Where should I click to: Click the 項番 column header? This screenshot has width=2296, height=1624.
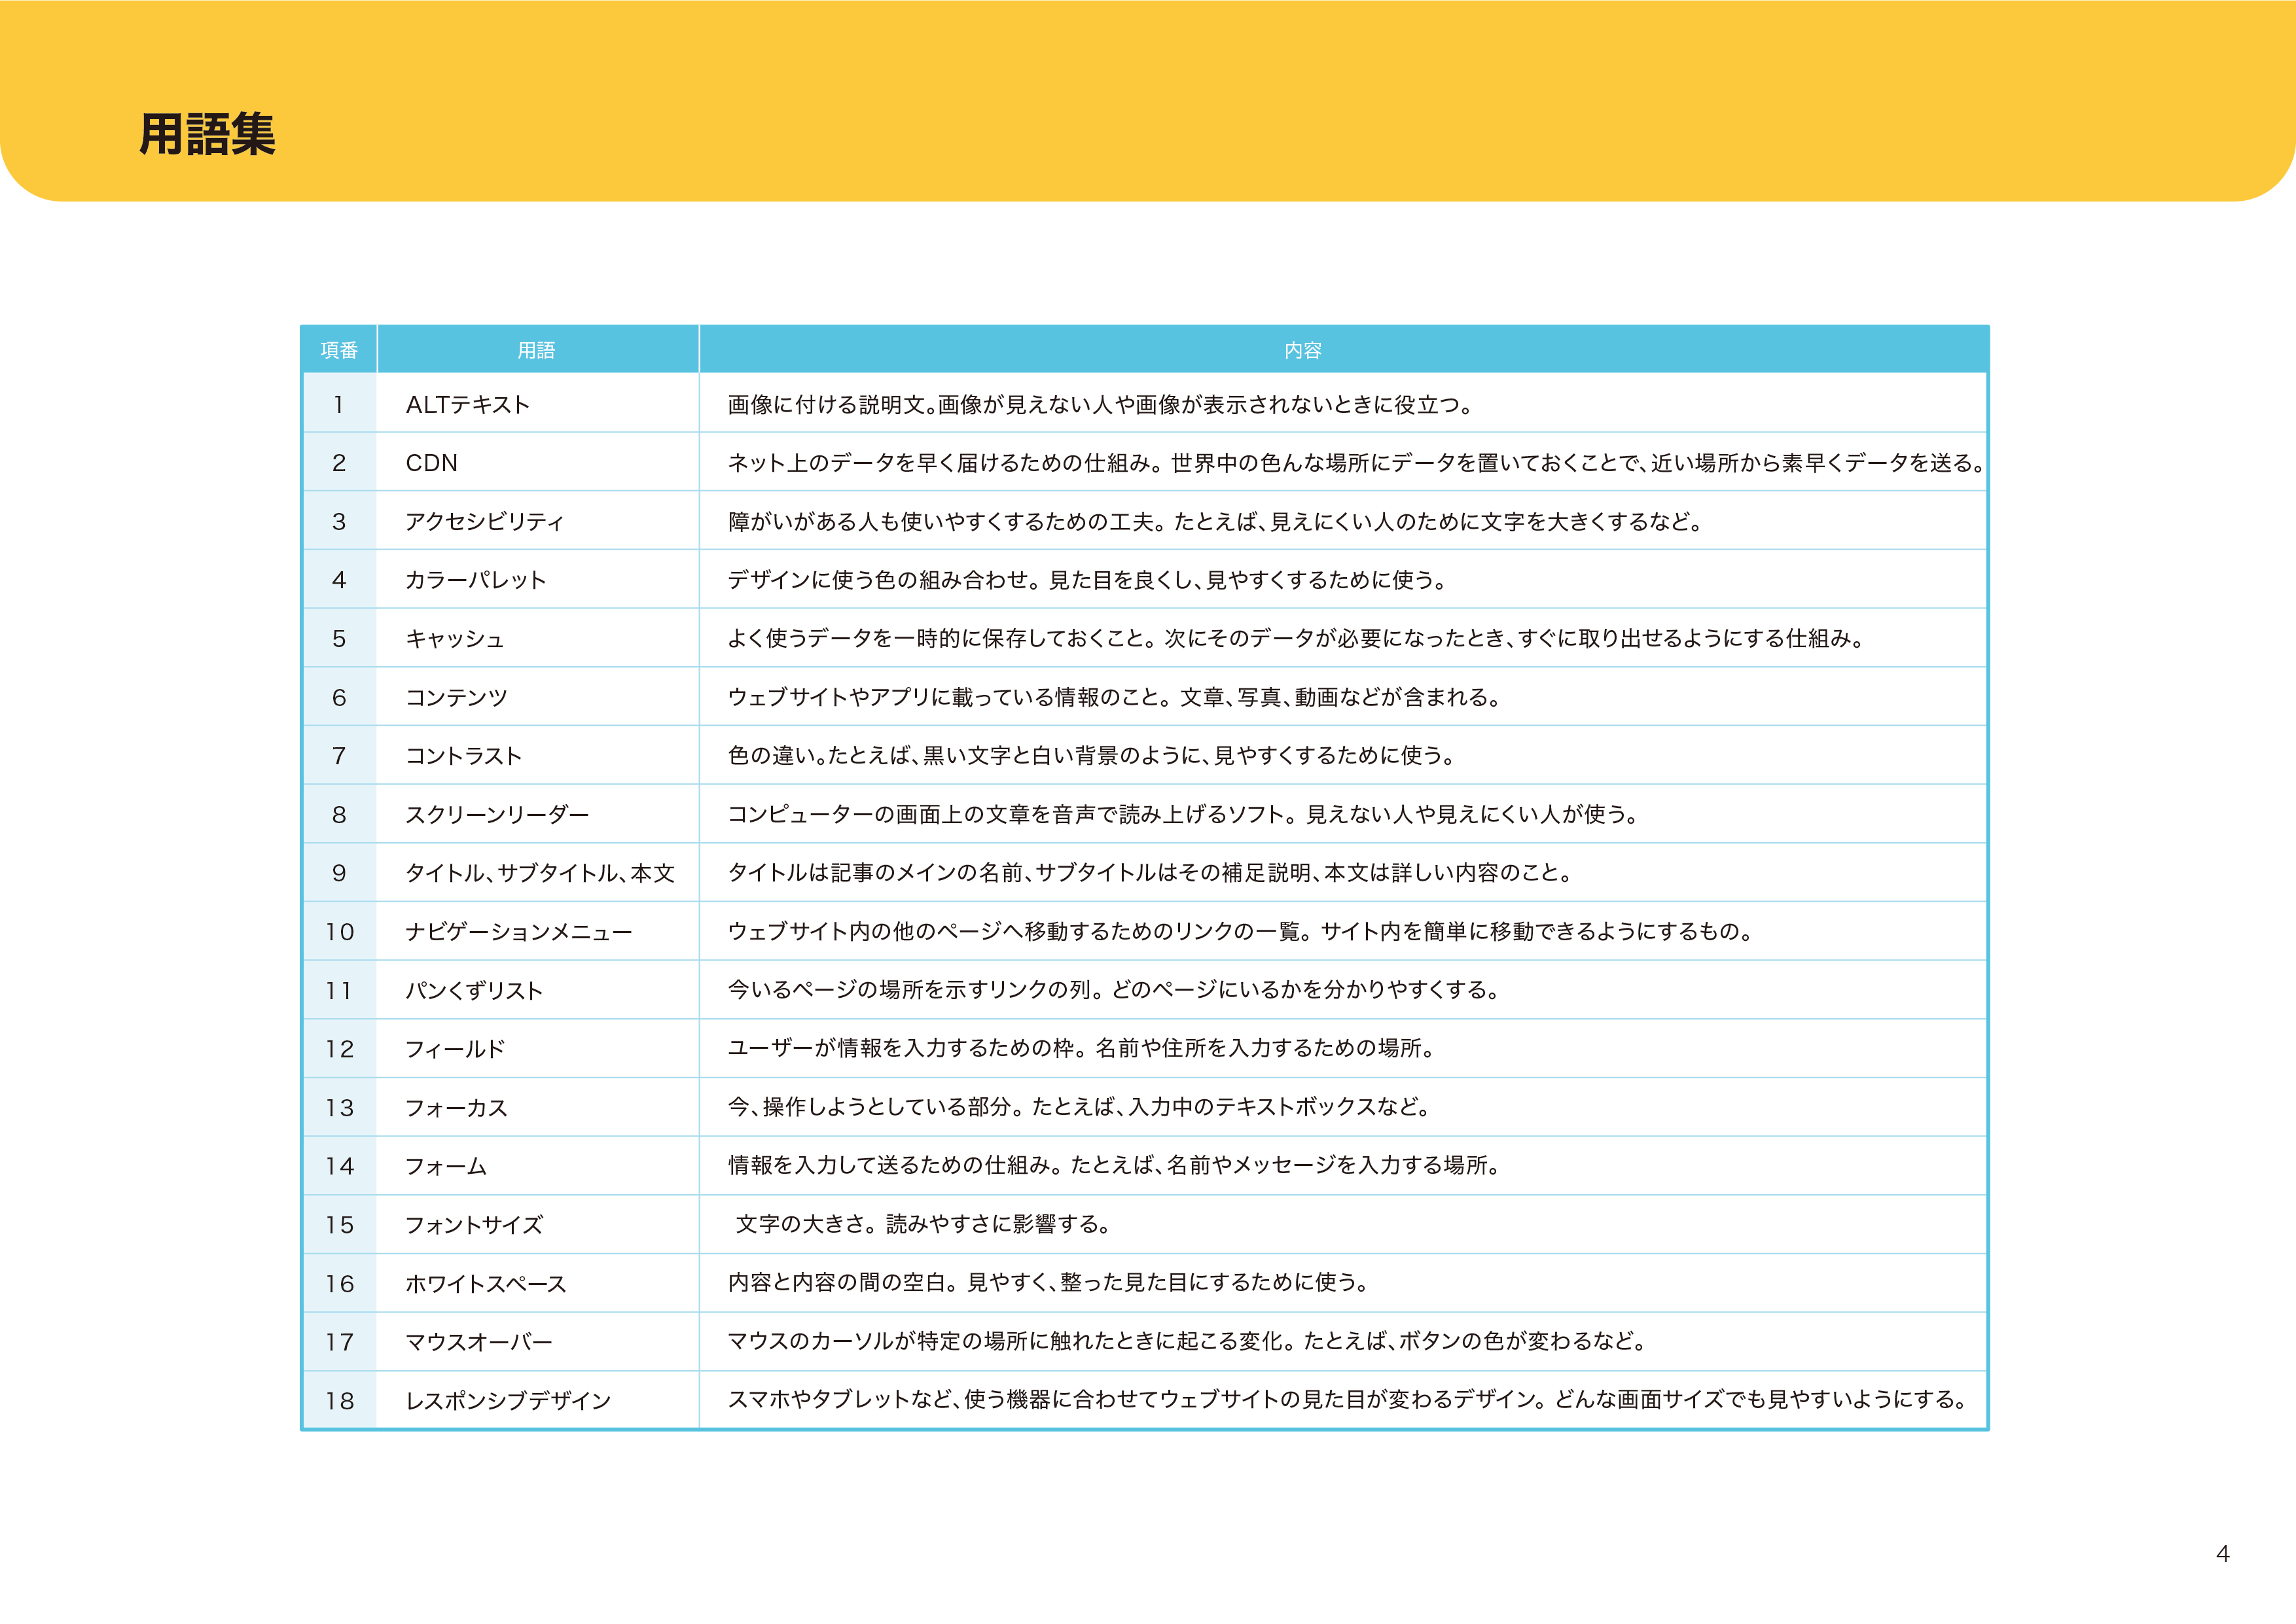point(339,350)
